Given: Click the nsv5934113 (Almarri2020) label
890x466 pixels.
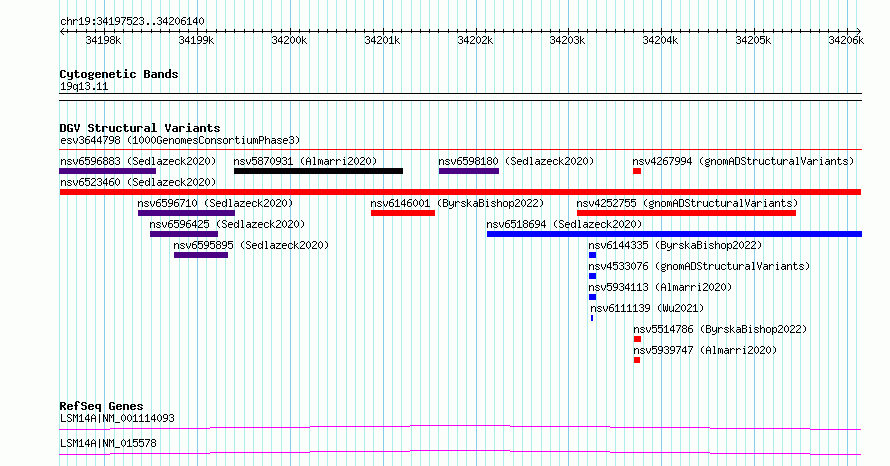Looking at the screenshot, I should [660, 287].
